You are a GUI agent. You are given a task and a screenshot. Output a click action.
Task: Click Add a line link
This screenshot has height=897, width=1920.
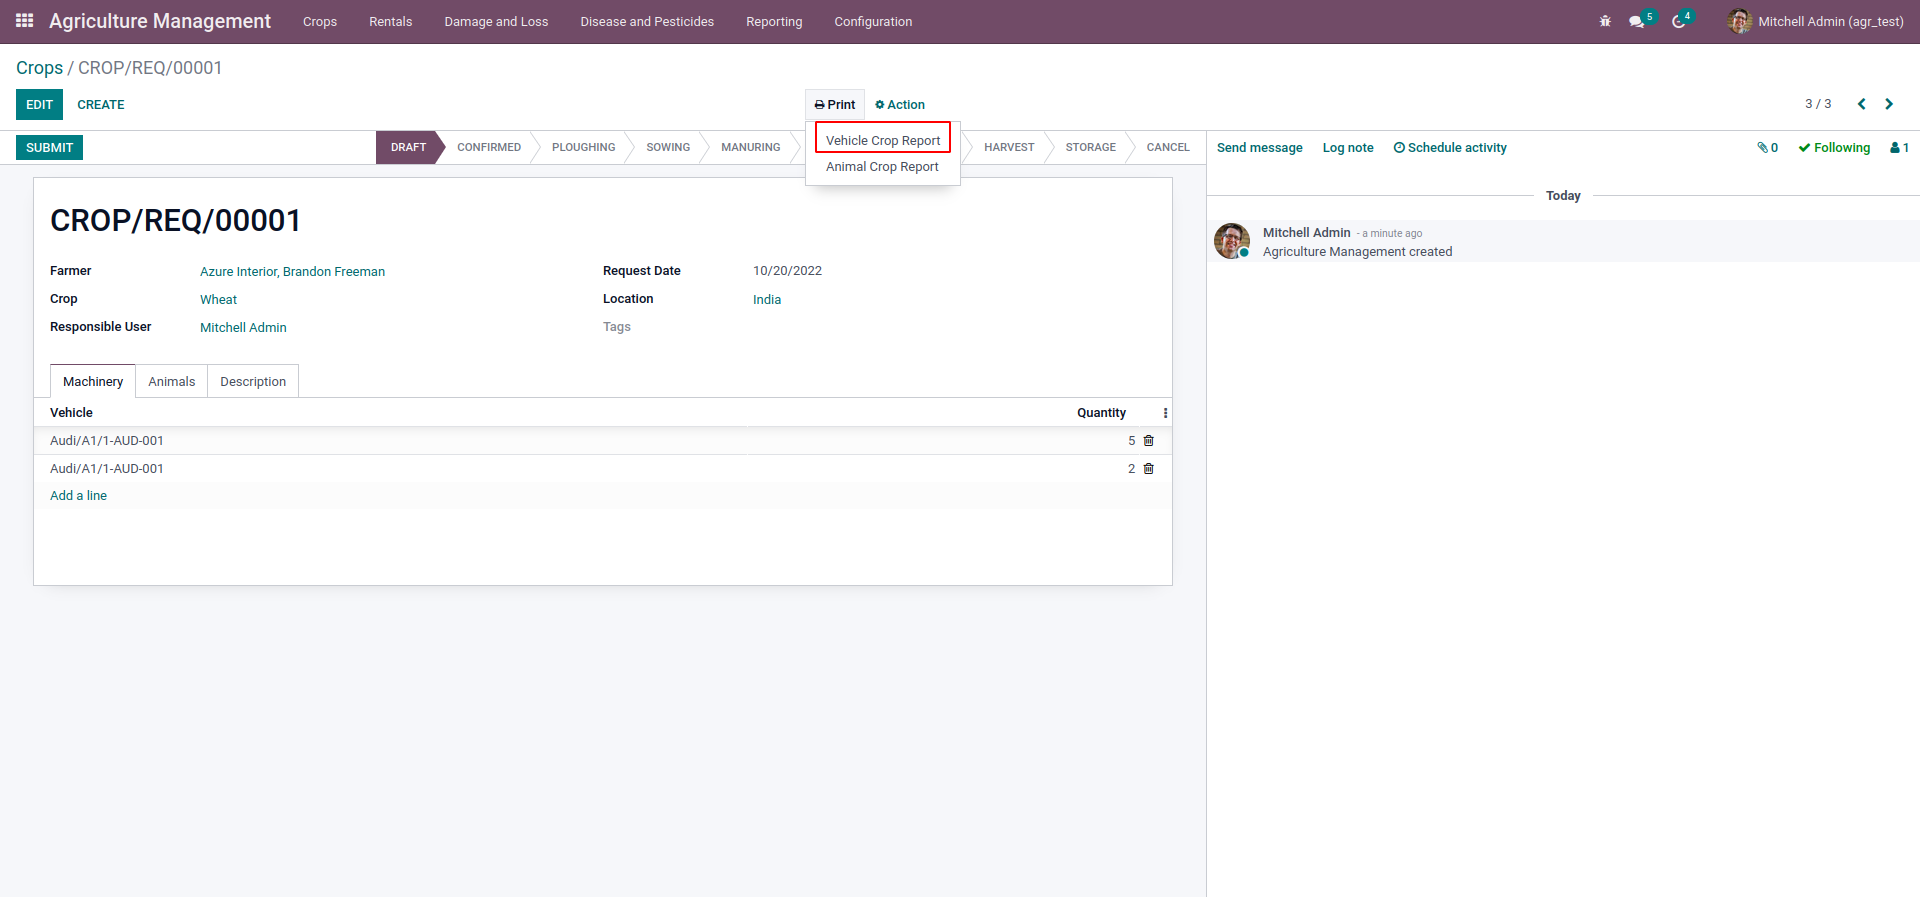tap(78, 496)
